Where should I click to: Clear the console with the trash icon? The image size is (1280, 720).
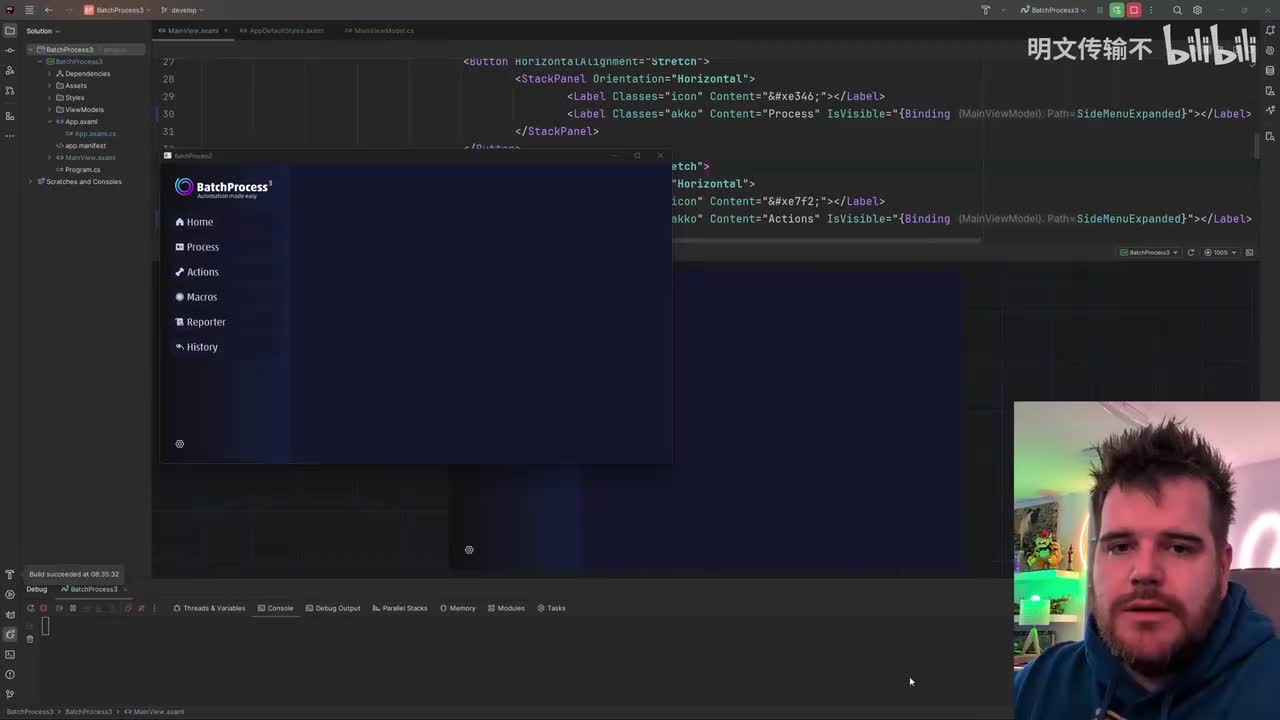point(30,639)
